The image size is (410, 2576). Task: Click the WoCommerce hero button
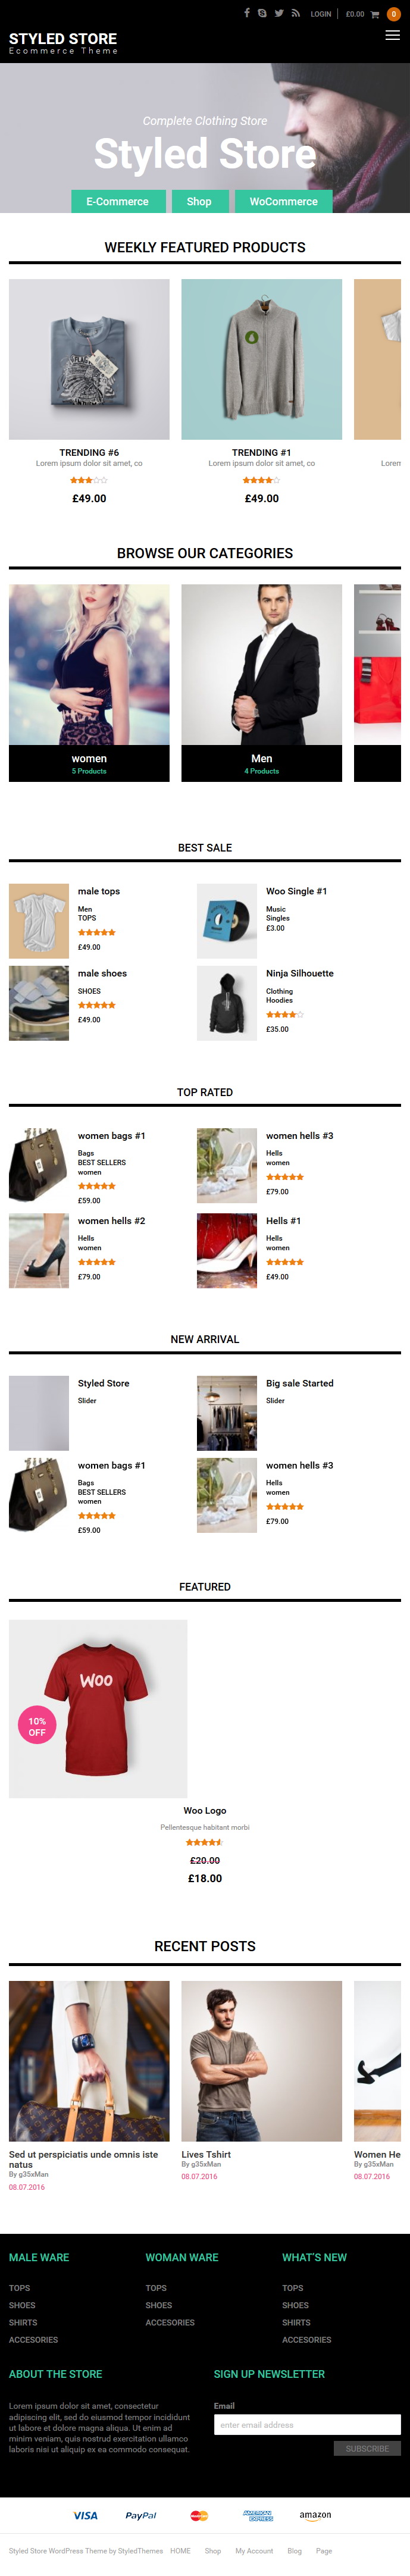284,201
